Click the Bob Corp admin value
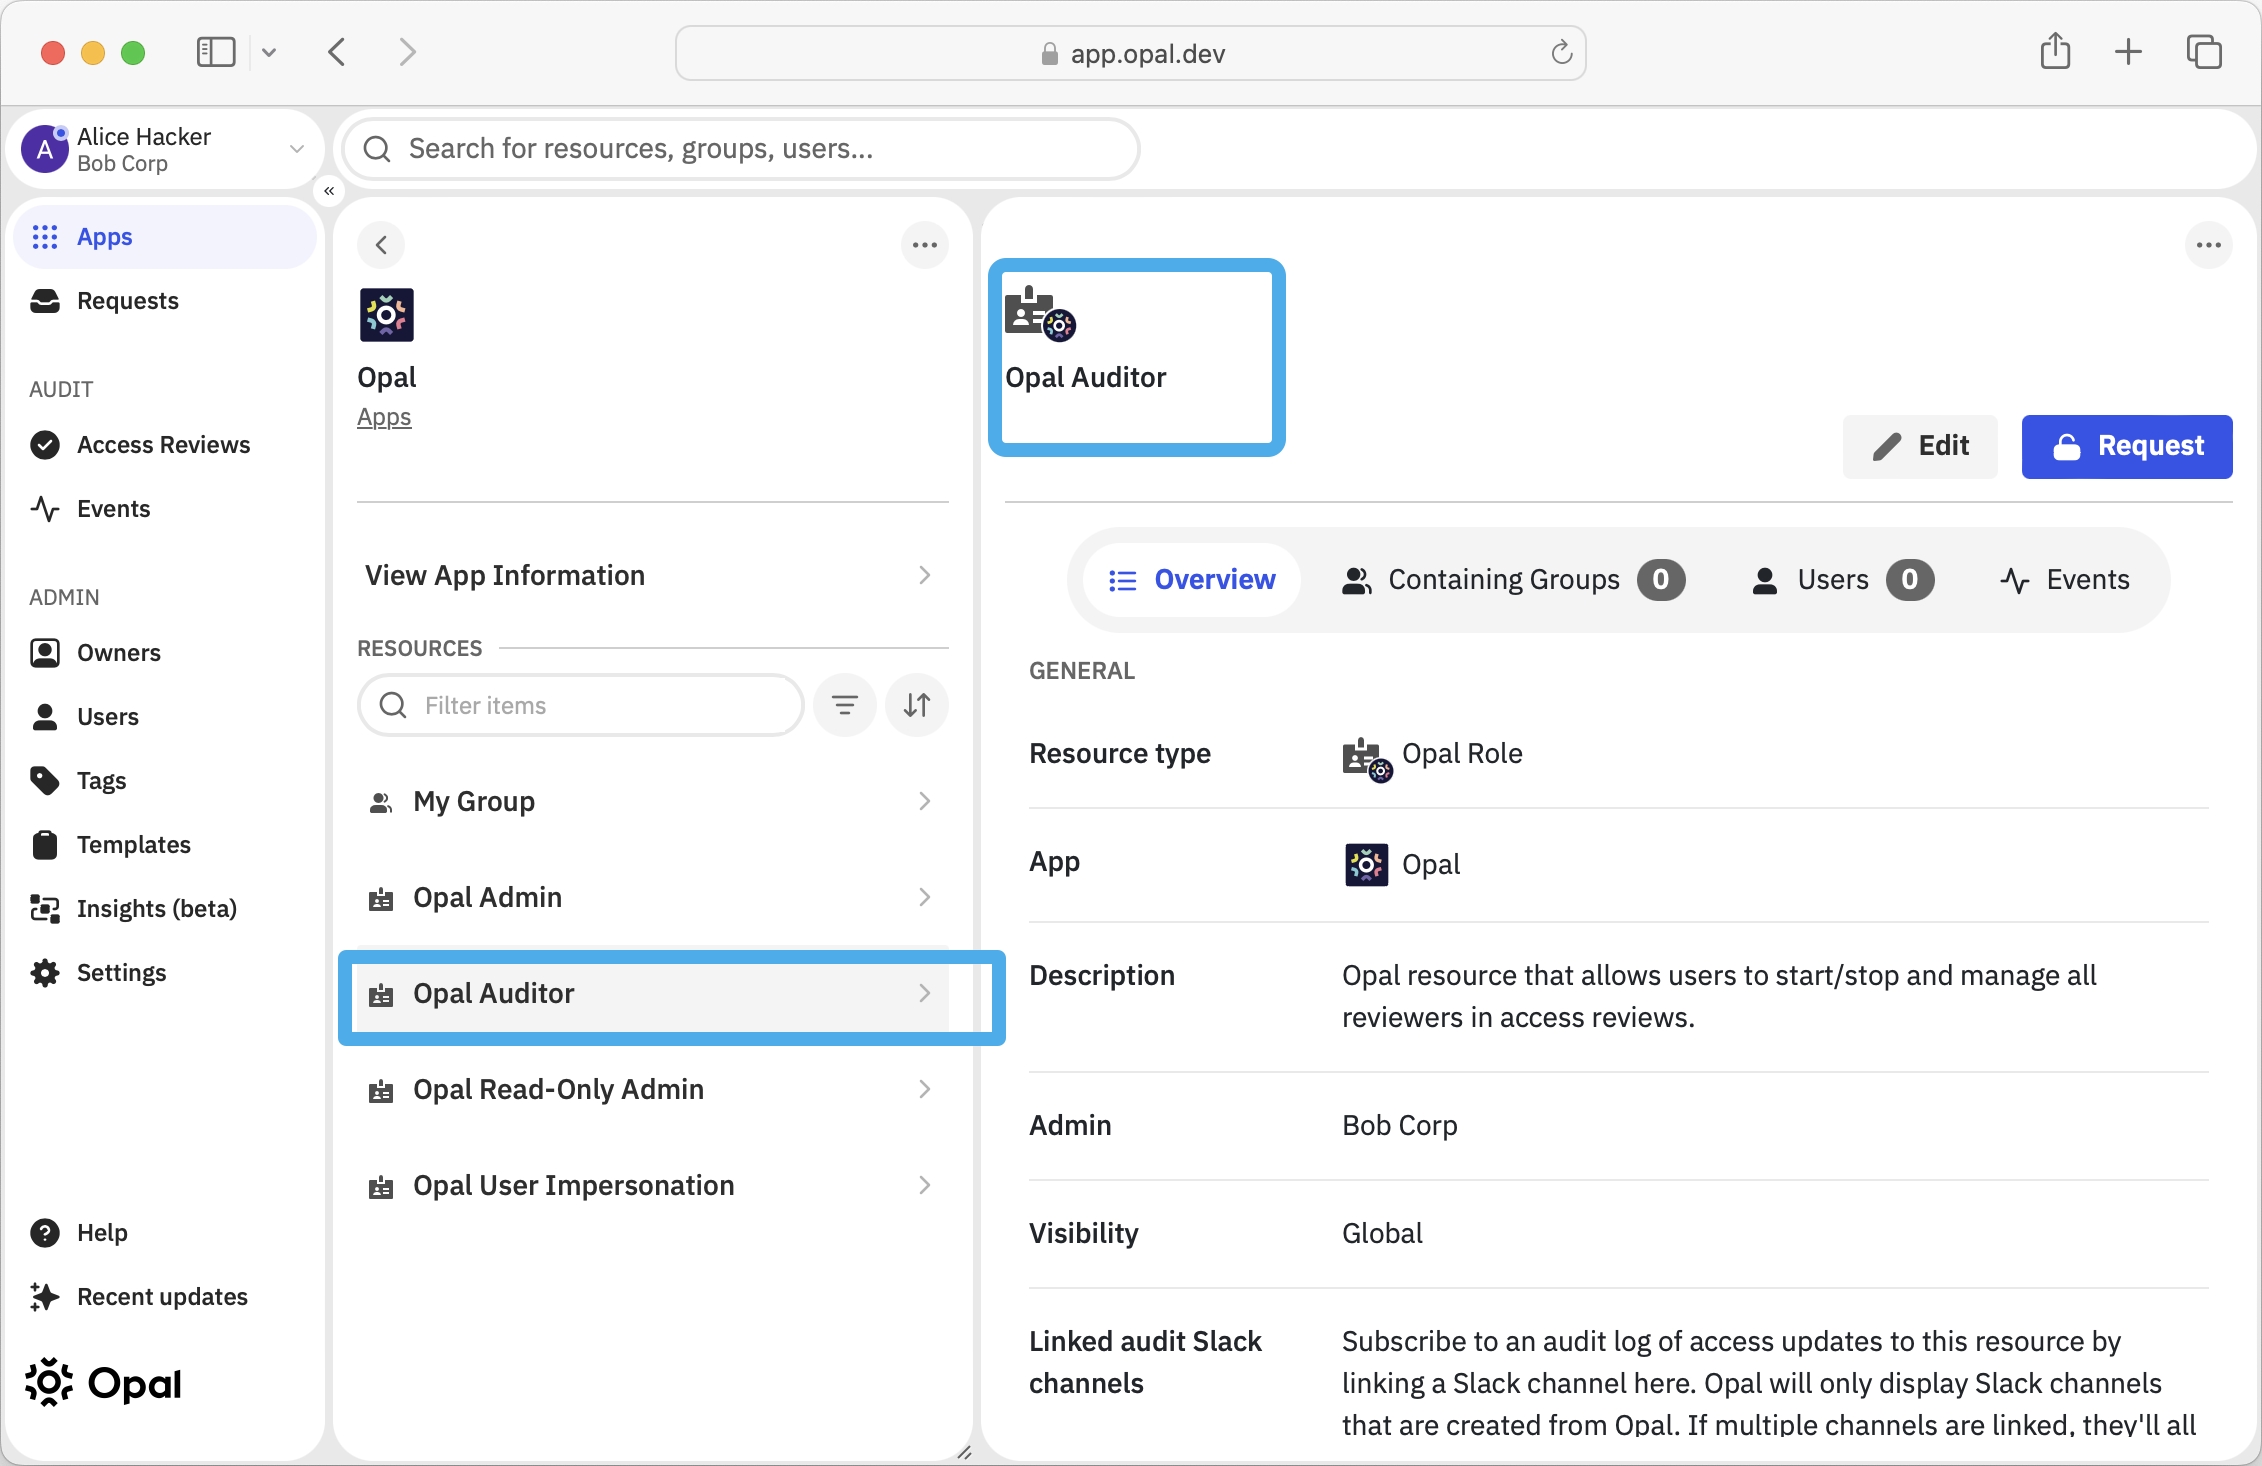 (x=1399, y=1125)
